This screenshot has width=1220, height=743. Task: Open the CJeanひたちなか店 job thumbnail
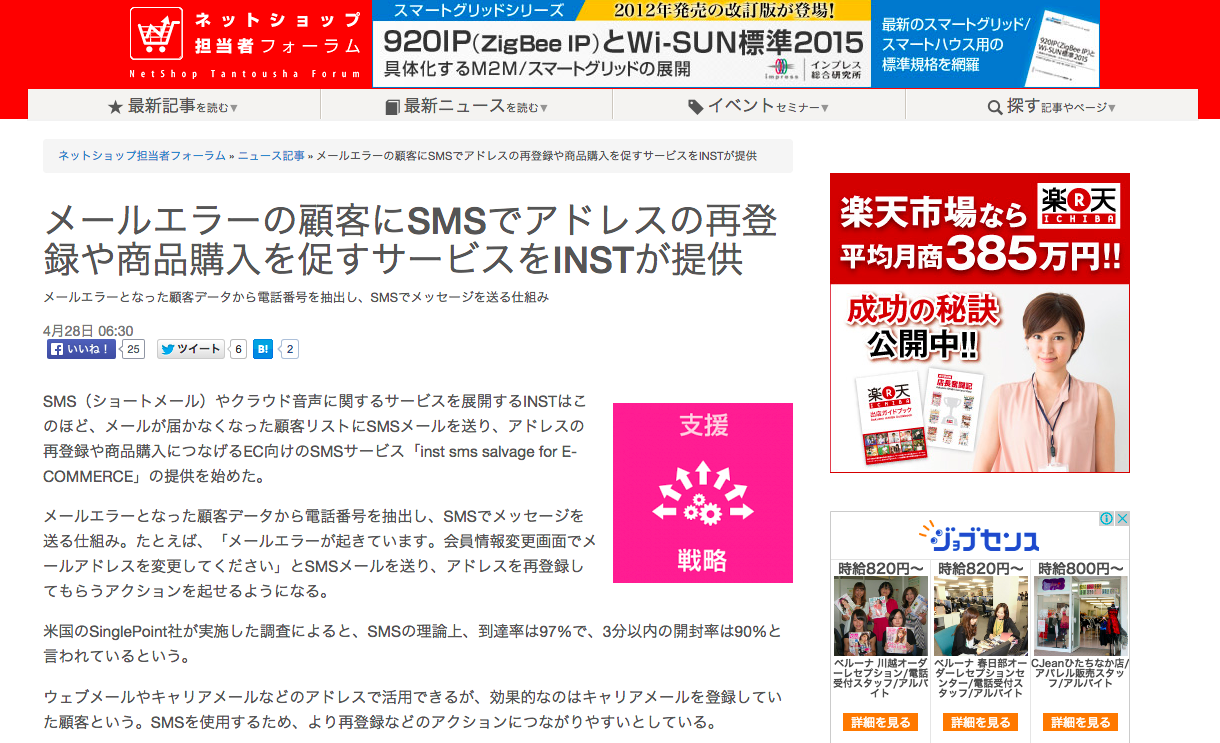[1080, 616]
